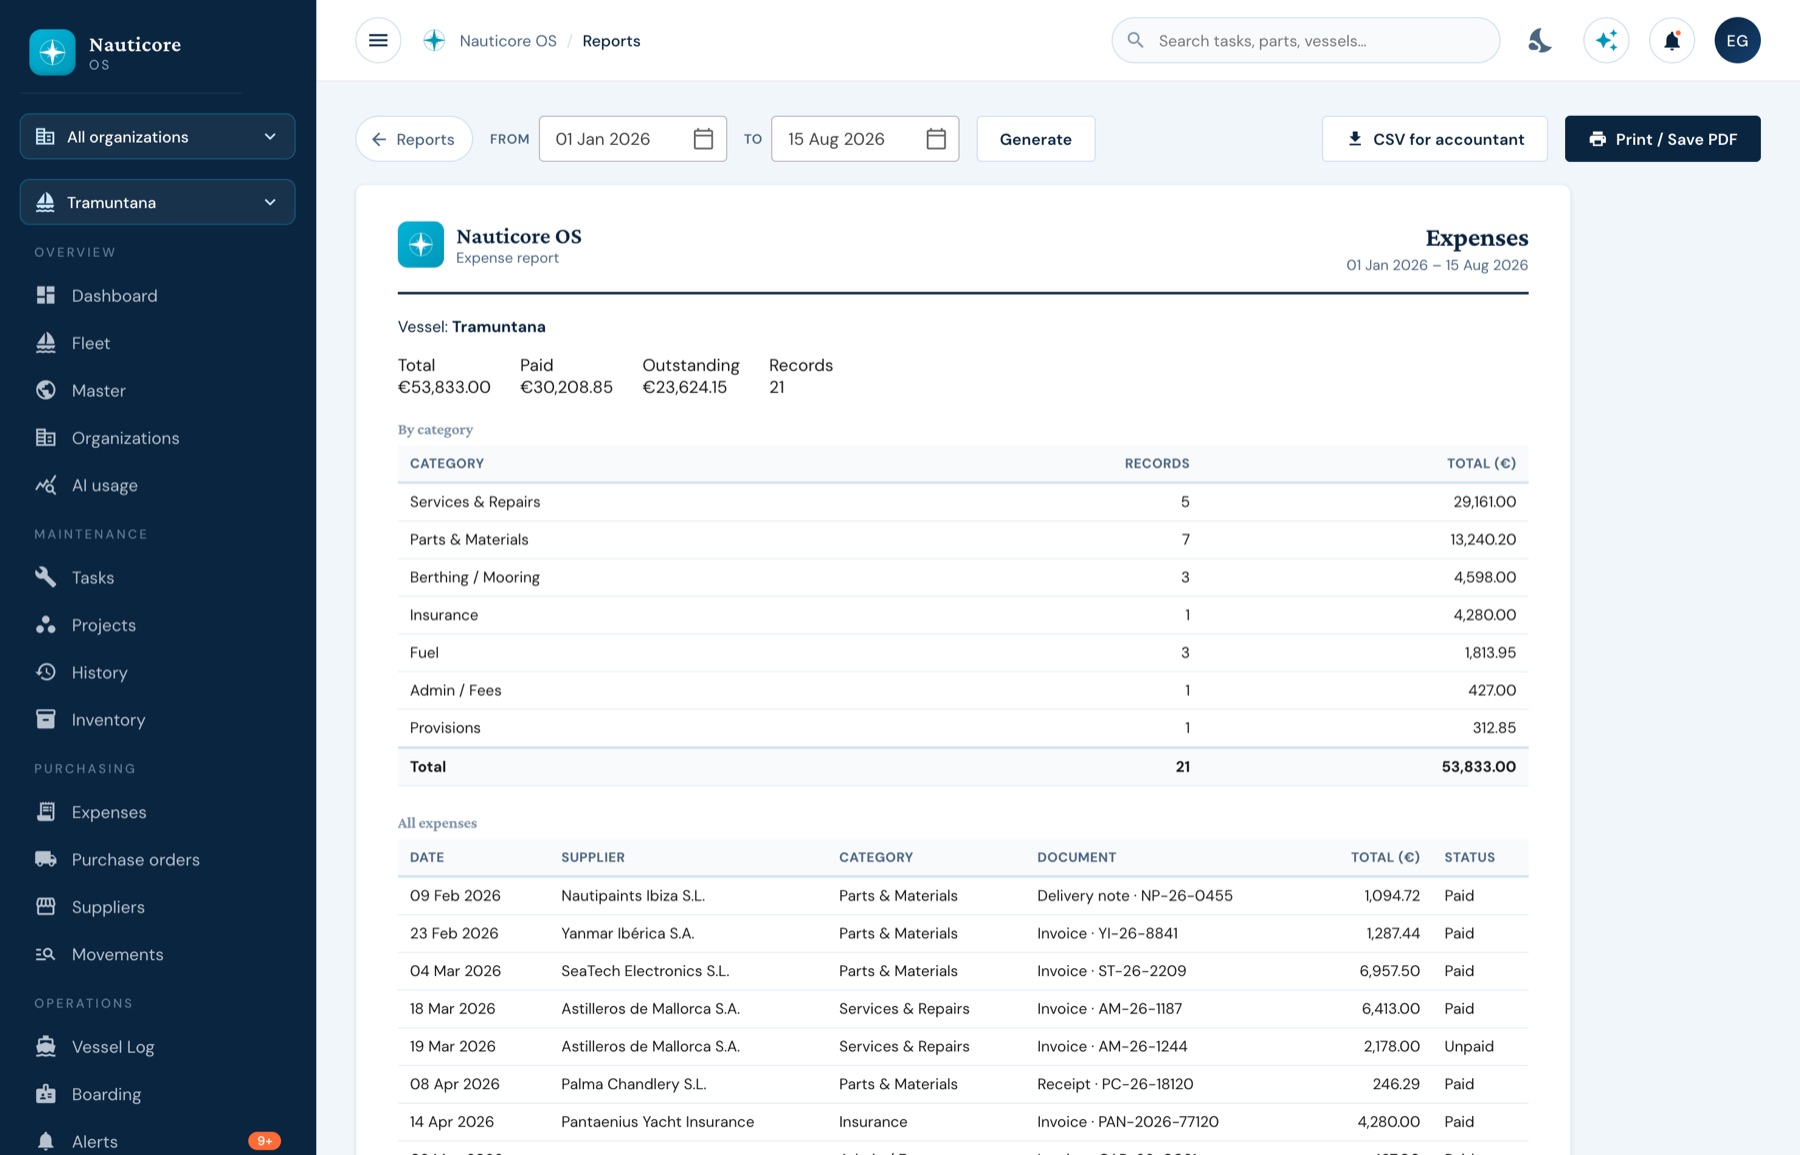Click the Movements search-list icon

(x=46, y=954)
